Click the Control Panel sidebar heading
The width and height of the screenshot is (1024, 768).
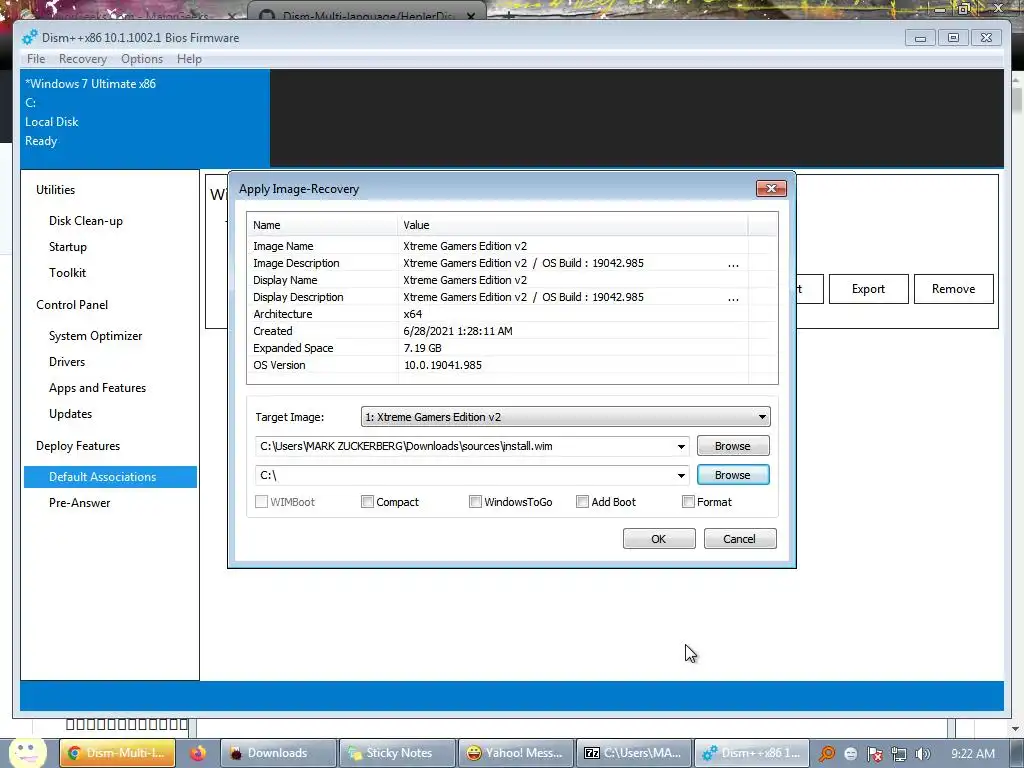click(72, 304)
